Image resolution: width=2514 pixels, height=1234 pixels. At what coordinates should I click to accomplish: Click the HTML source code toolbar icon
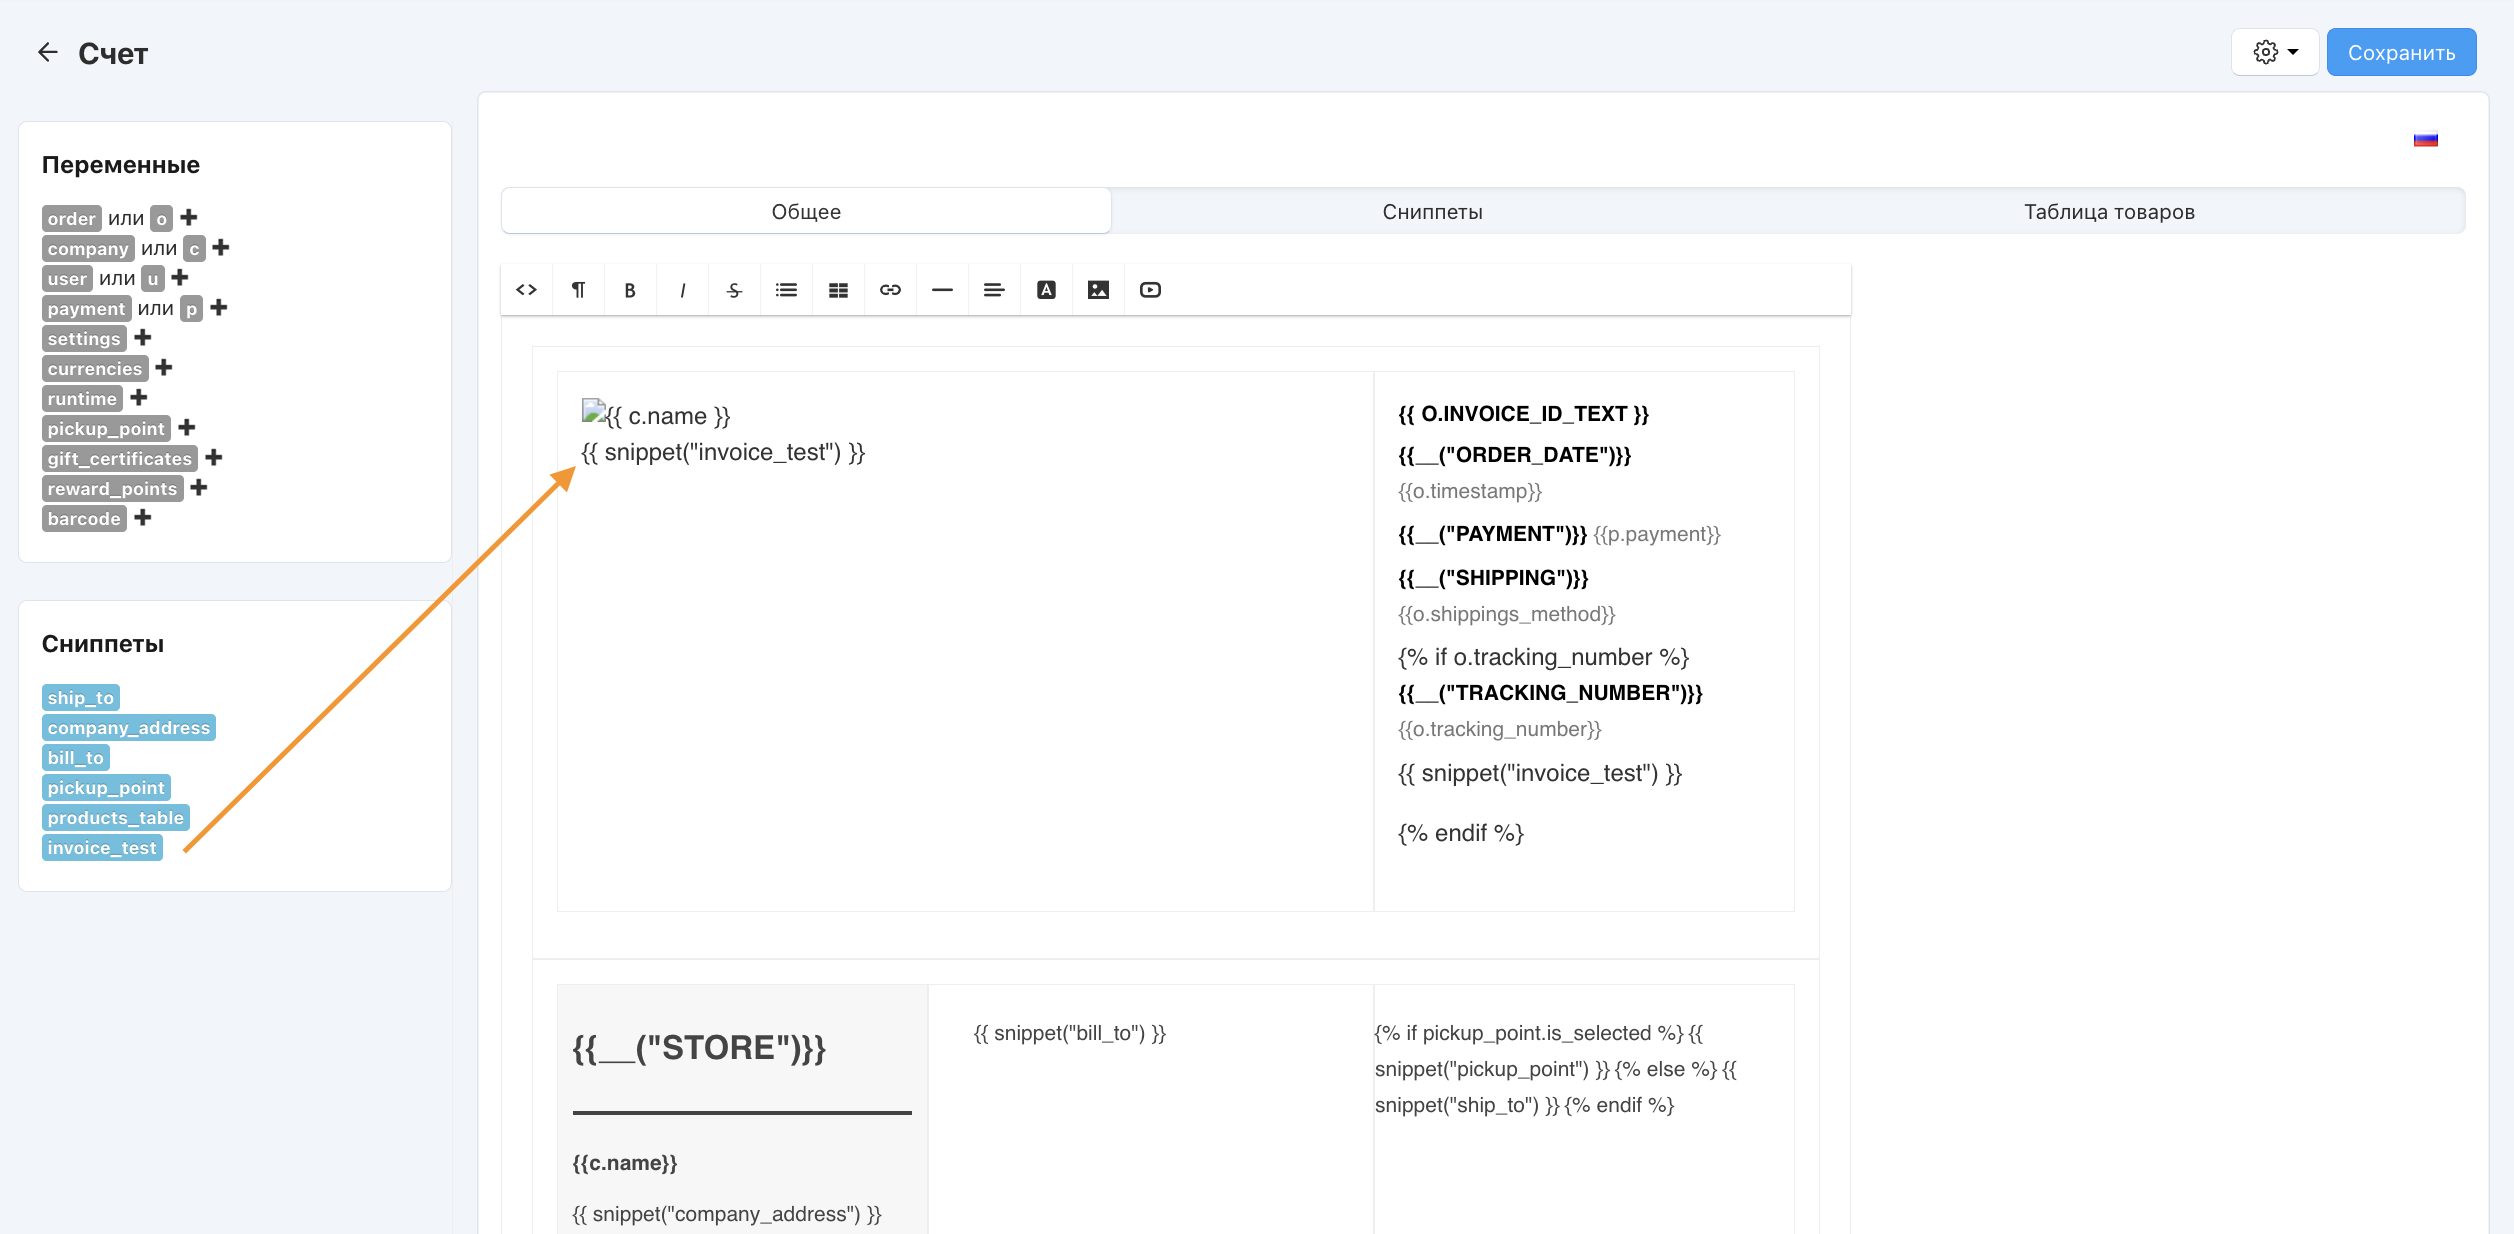(527, 290)
